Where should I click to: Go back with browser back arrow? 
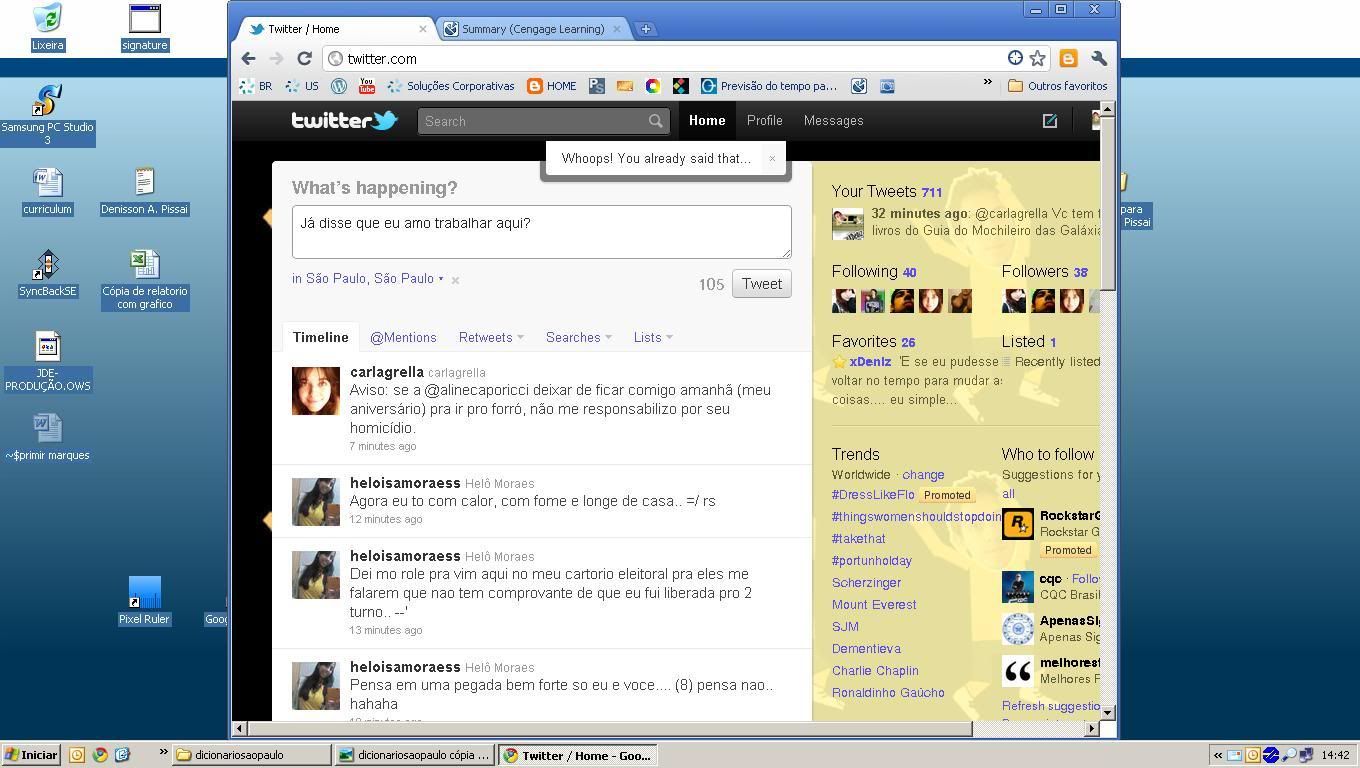pos(249,59)
